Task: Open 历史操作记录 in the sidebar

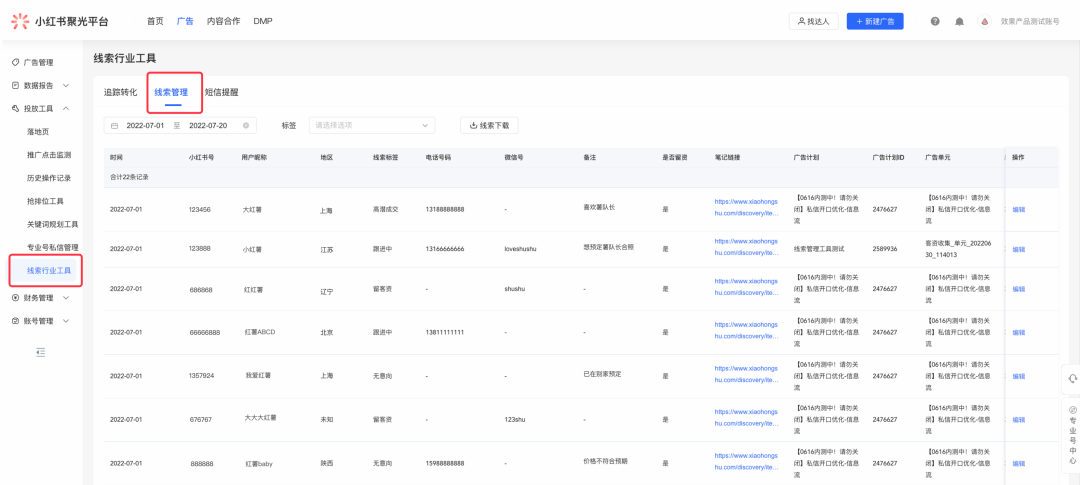Action: 49,178
